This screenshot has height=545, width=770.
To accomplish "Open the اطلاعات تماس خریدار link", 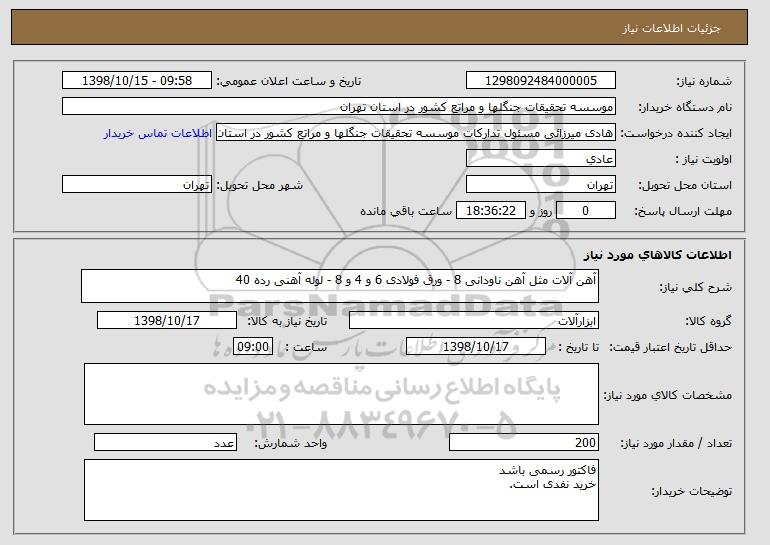I will 158,133.
